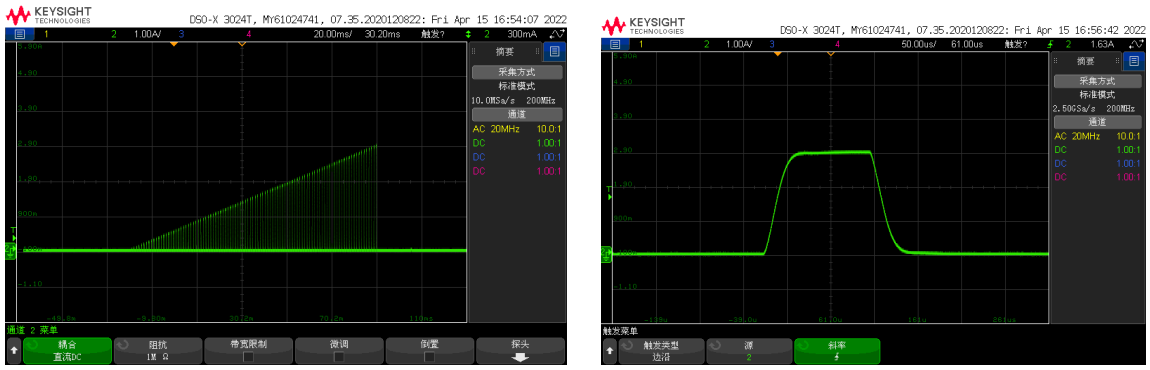Image resolution: width=1150 pixels, height=370 pixels.
Task: Open the 探头 probe submenu arrow
Action: (520, 358)
